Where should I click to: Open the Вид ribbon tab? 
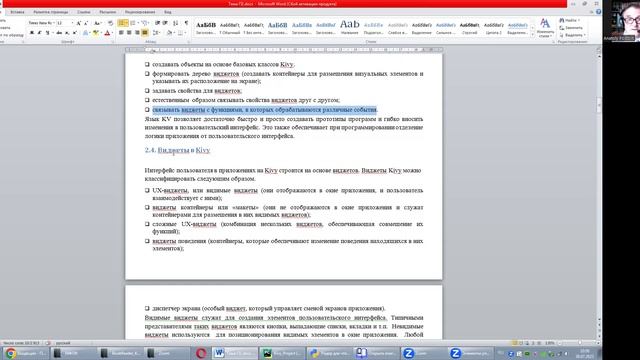[168, 12]
